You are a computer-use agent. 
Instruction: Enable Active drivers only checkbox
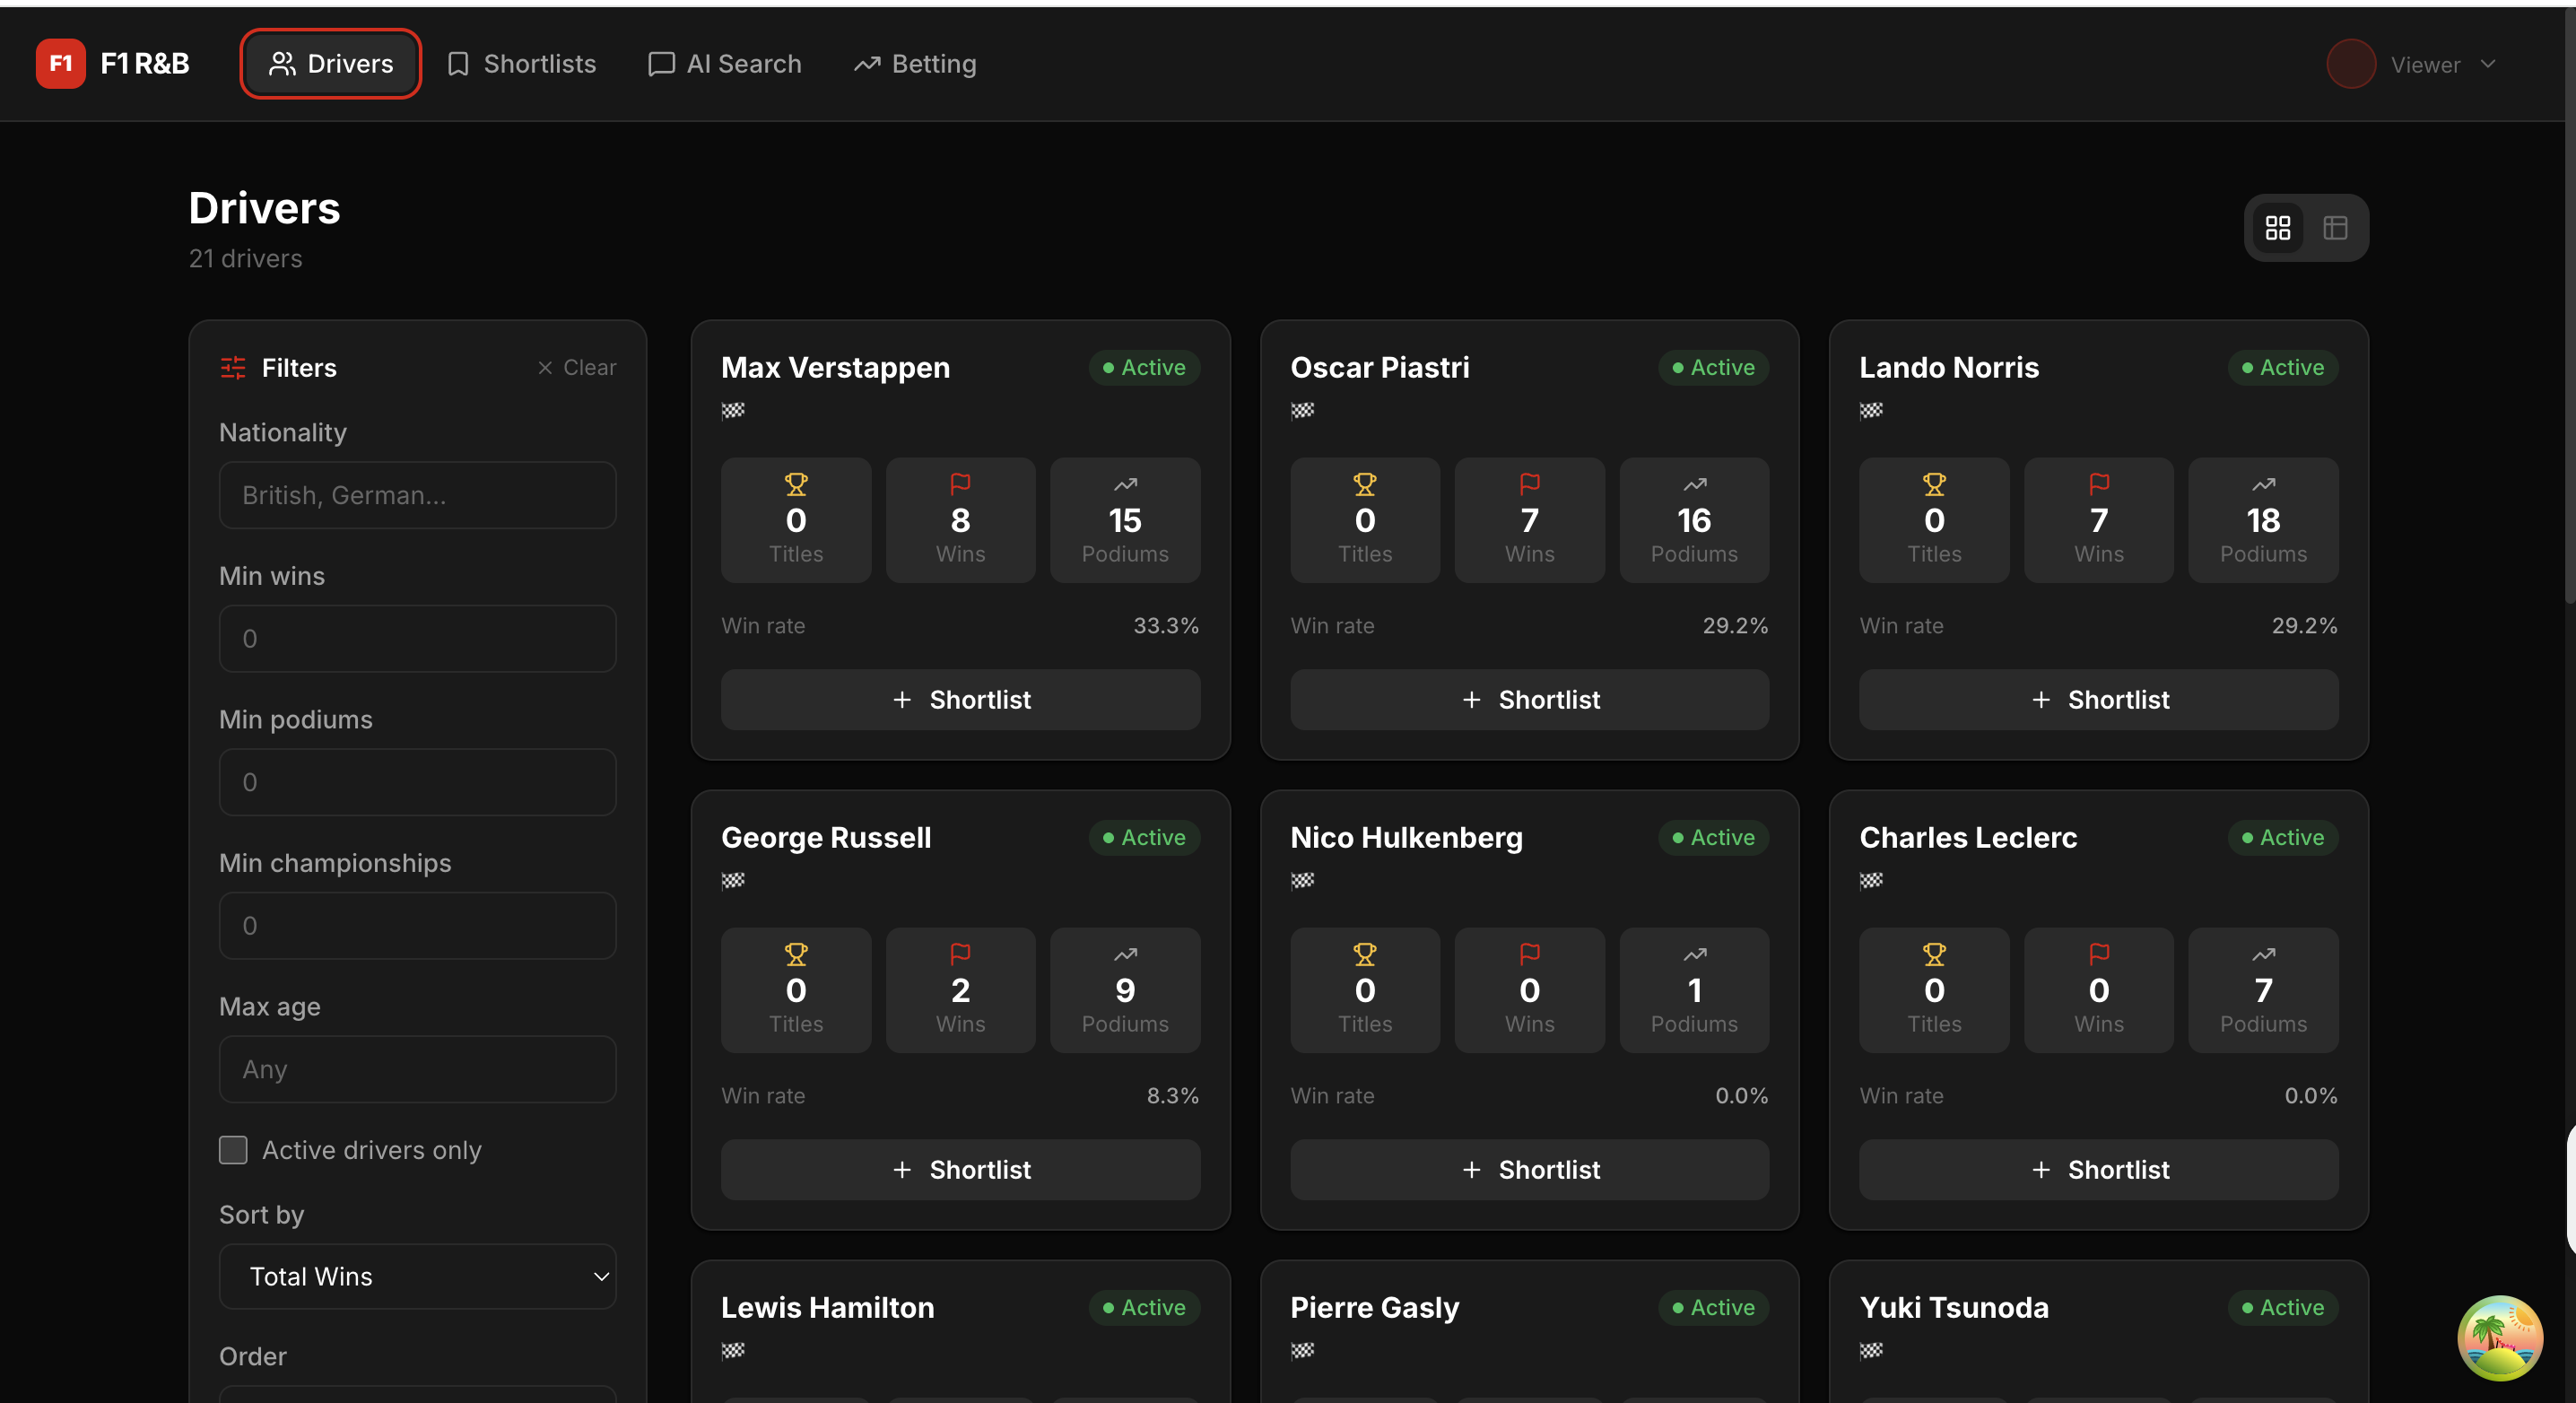pyautogui.click(x=233, y=1150)
